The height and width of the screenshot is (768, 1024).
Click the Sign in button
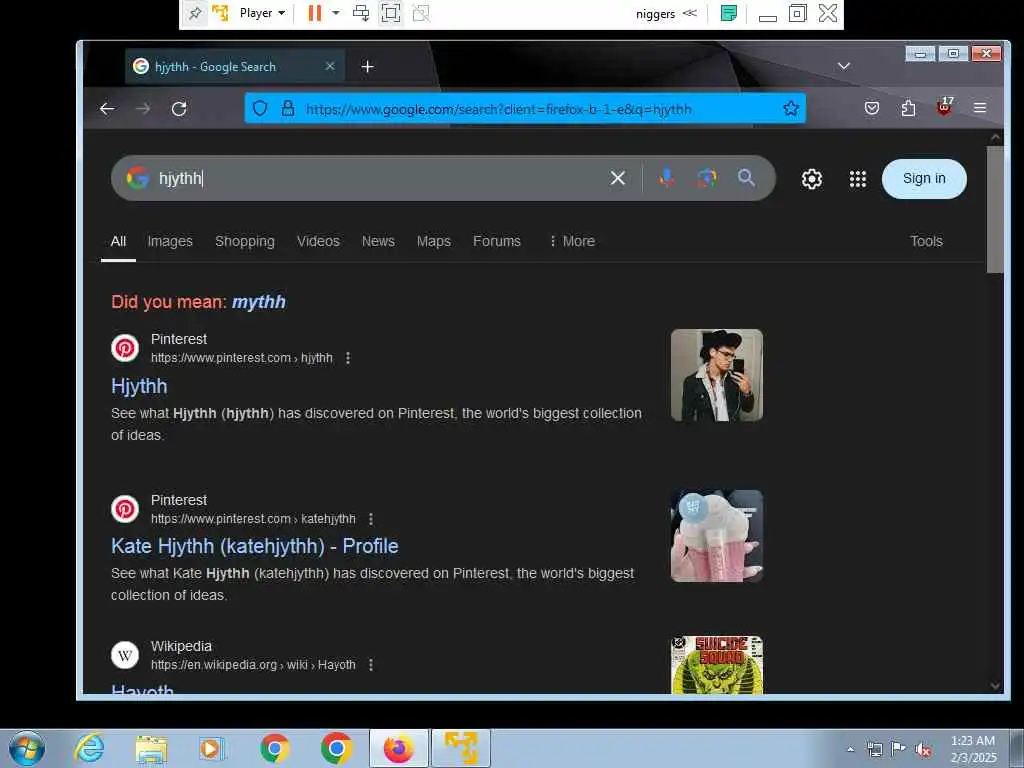(x=924, y=179)
